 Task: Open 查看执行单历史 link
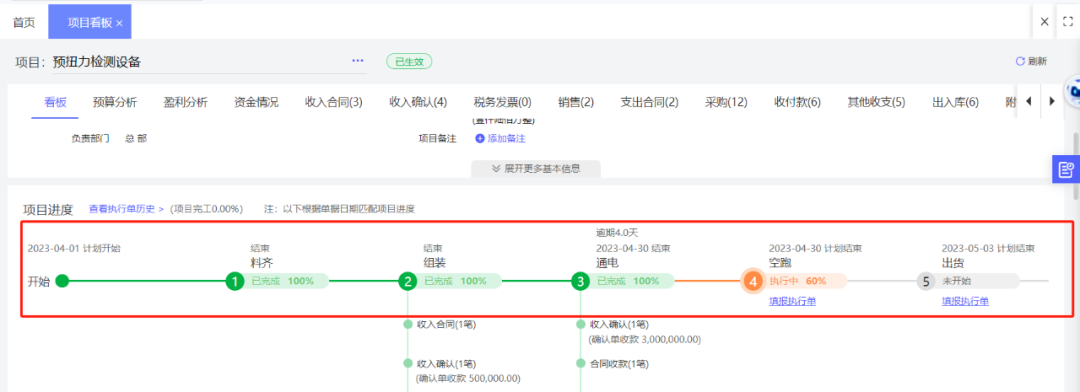click(x=126, y=209)
